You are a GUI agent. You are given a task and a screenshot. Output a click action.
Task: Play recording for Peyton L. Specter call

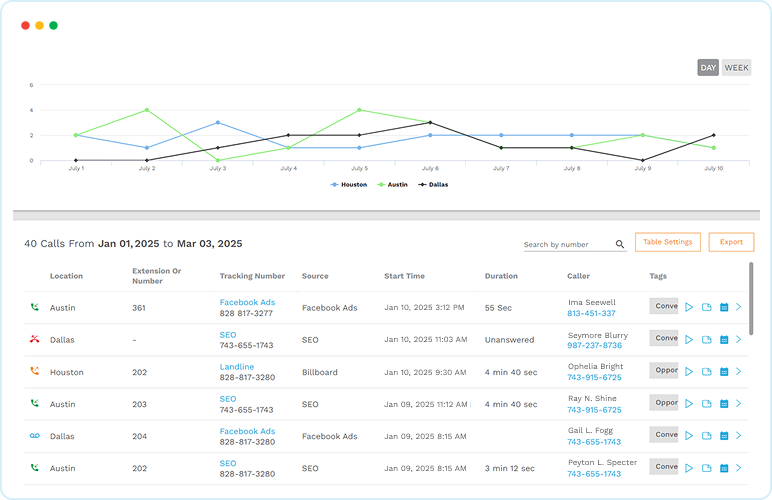(x=689, y=468)
